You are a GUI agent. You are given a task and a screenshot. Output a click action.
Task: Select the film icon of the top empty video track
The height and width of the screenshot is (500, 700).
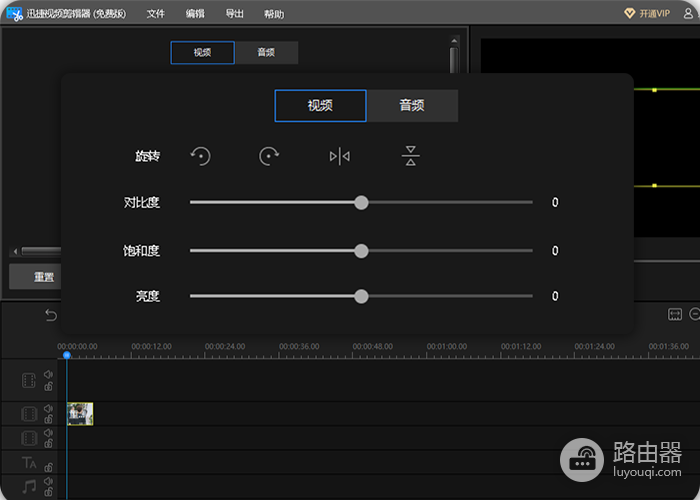pyautogui.click(x=29, y=380)
